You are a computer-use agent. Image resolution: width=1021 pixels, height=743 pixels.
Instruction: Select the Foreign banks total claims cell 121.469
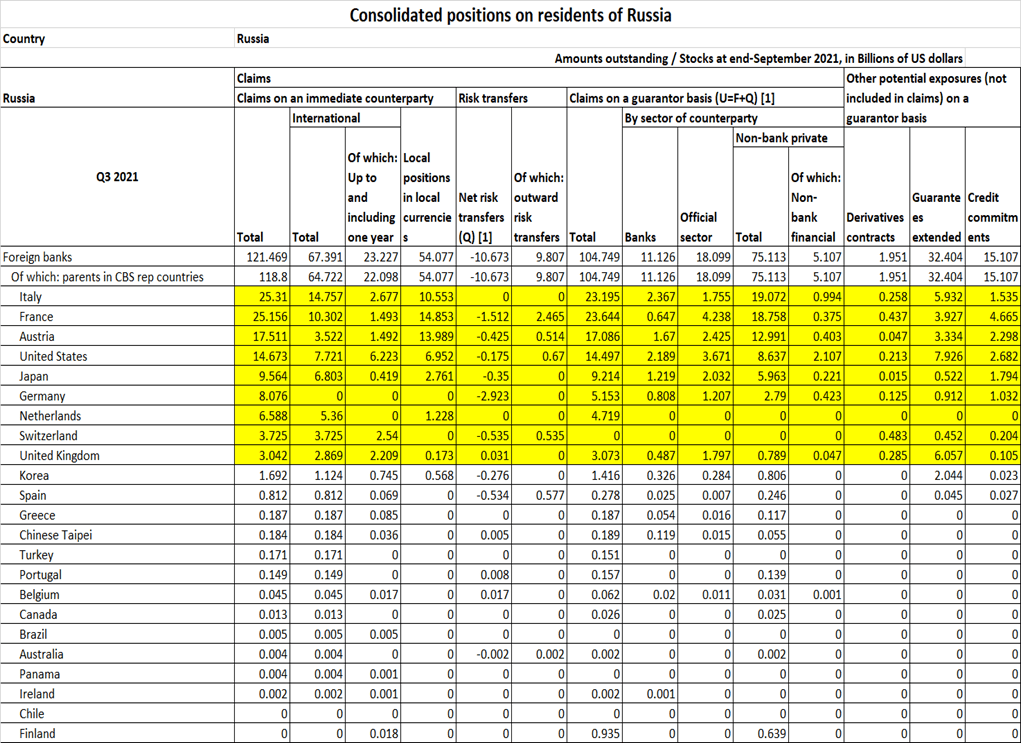coord(262,257)
